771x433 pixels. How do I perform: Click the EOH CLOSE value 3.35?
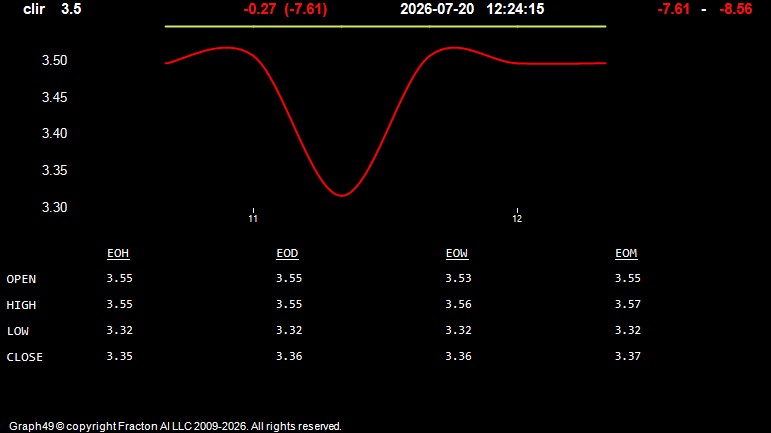point(119,356)
